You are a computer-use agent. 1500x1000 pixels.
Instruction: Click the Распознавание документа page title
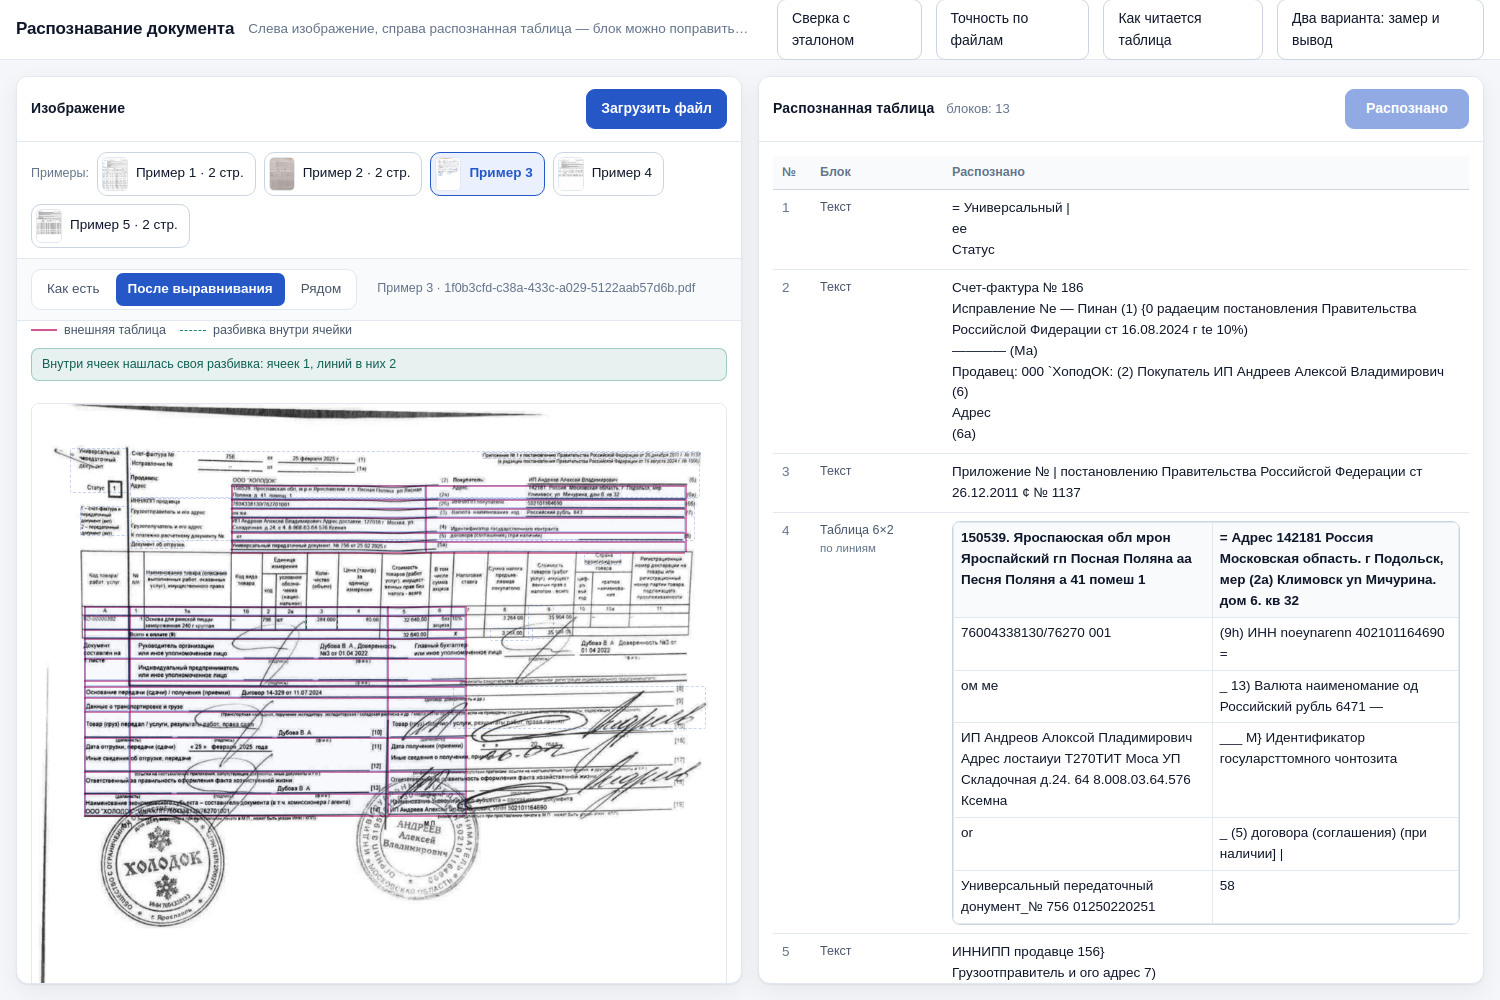click(125, 29)
